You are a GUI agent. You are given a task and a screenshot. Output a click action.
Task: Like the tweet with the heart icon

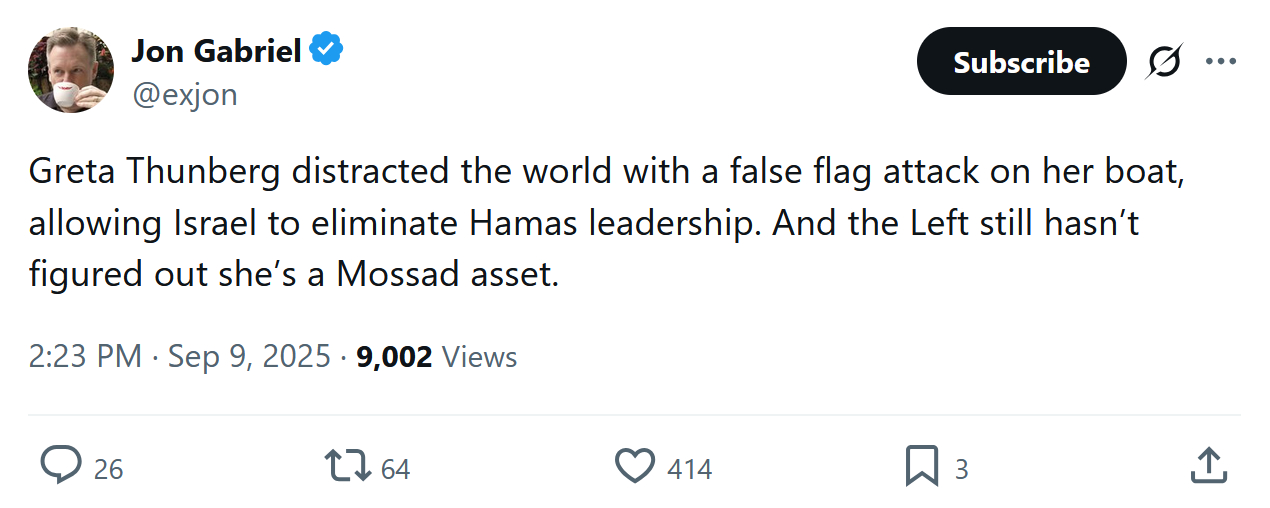pos(635,466)
